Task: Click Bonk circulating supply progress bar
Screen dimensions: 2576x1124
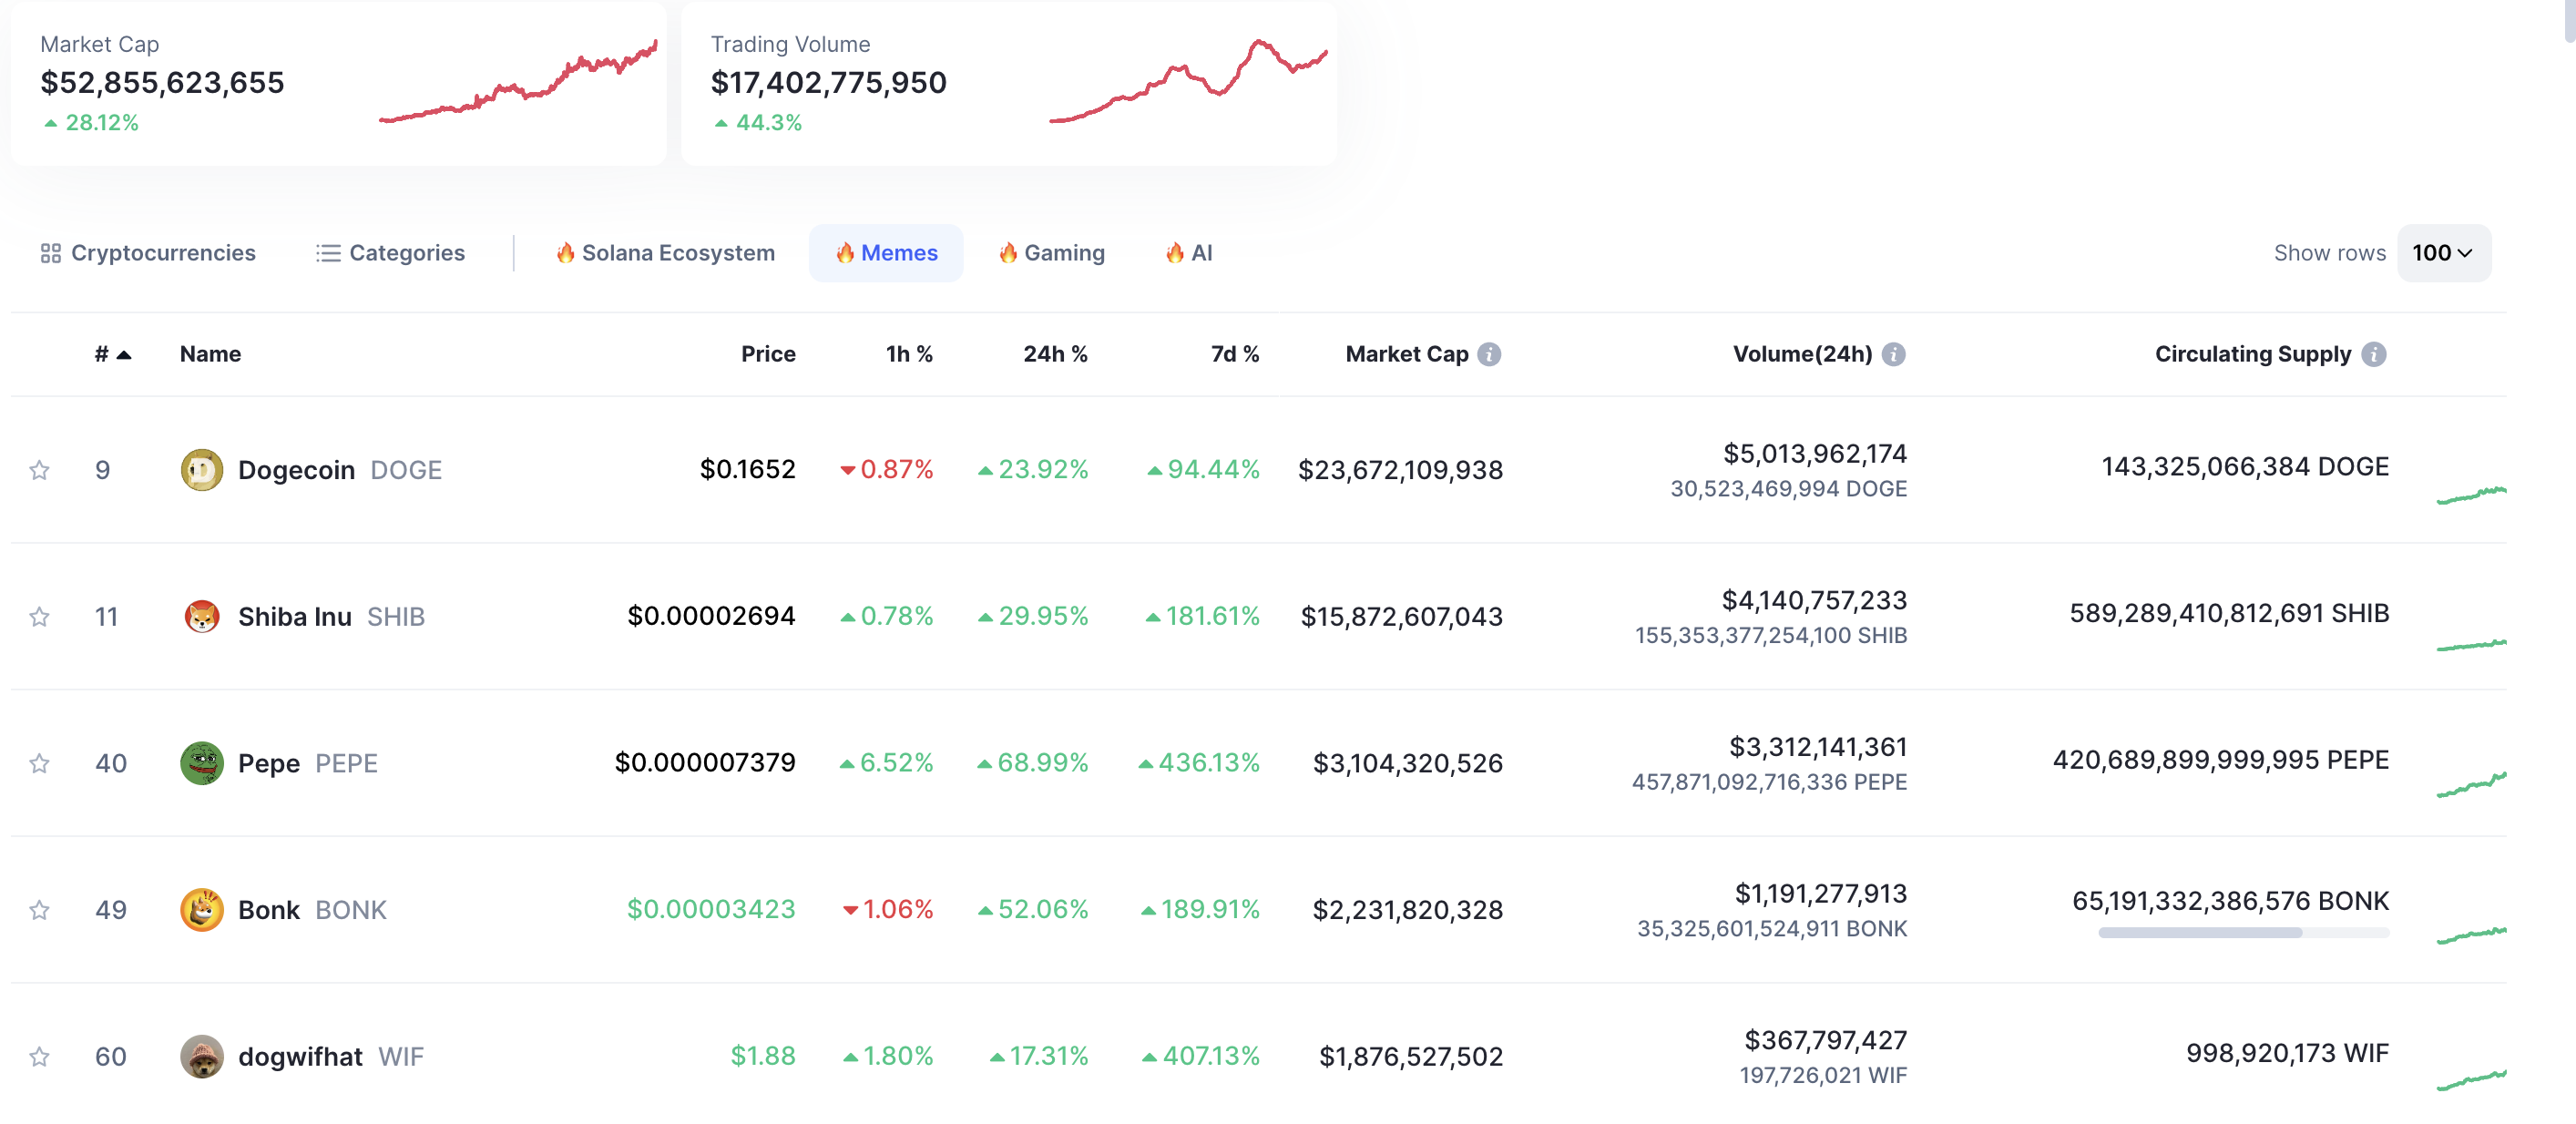Action: [2243, 932]
